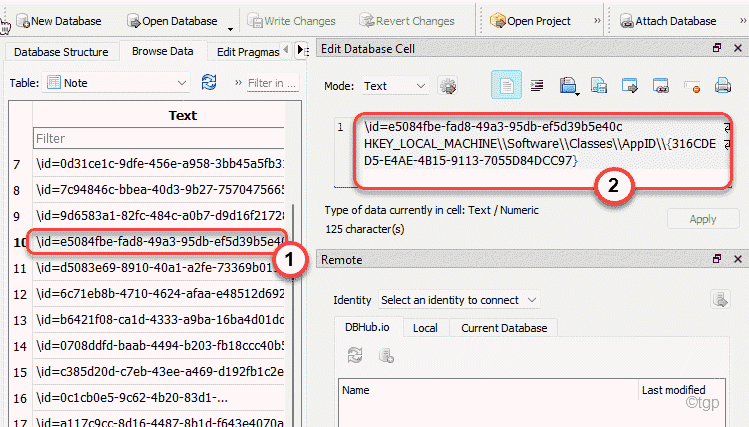Switch to the Local tab
Image resolution: width=749 pixels, height=427 pixels.
click(425, 328)
